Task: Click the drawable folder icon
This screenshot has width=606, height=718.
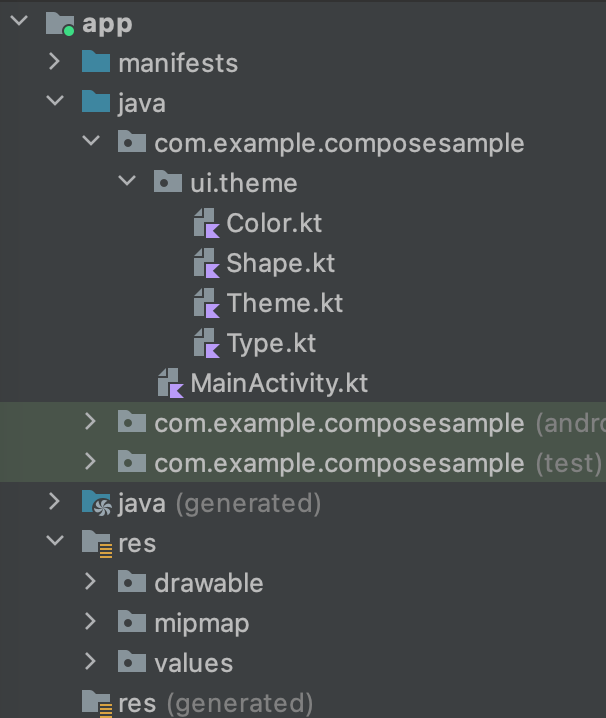Action: [x=132, y=582]
